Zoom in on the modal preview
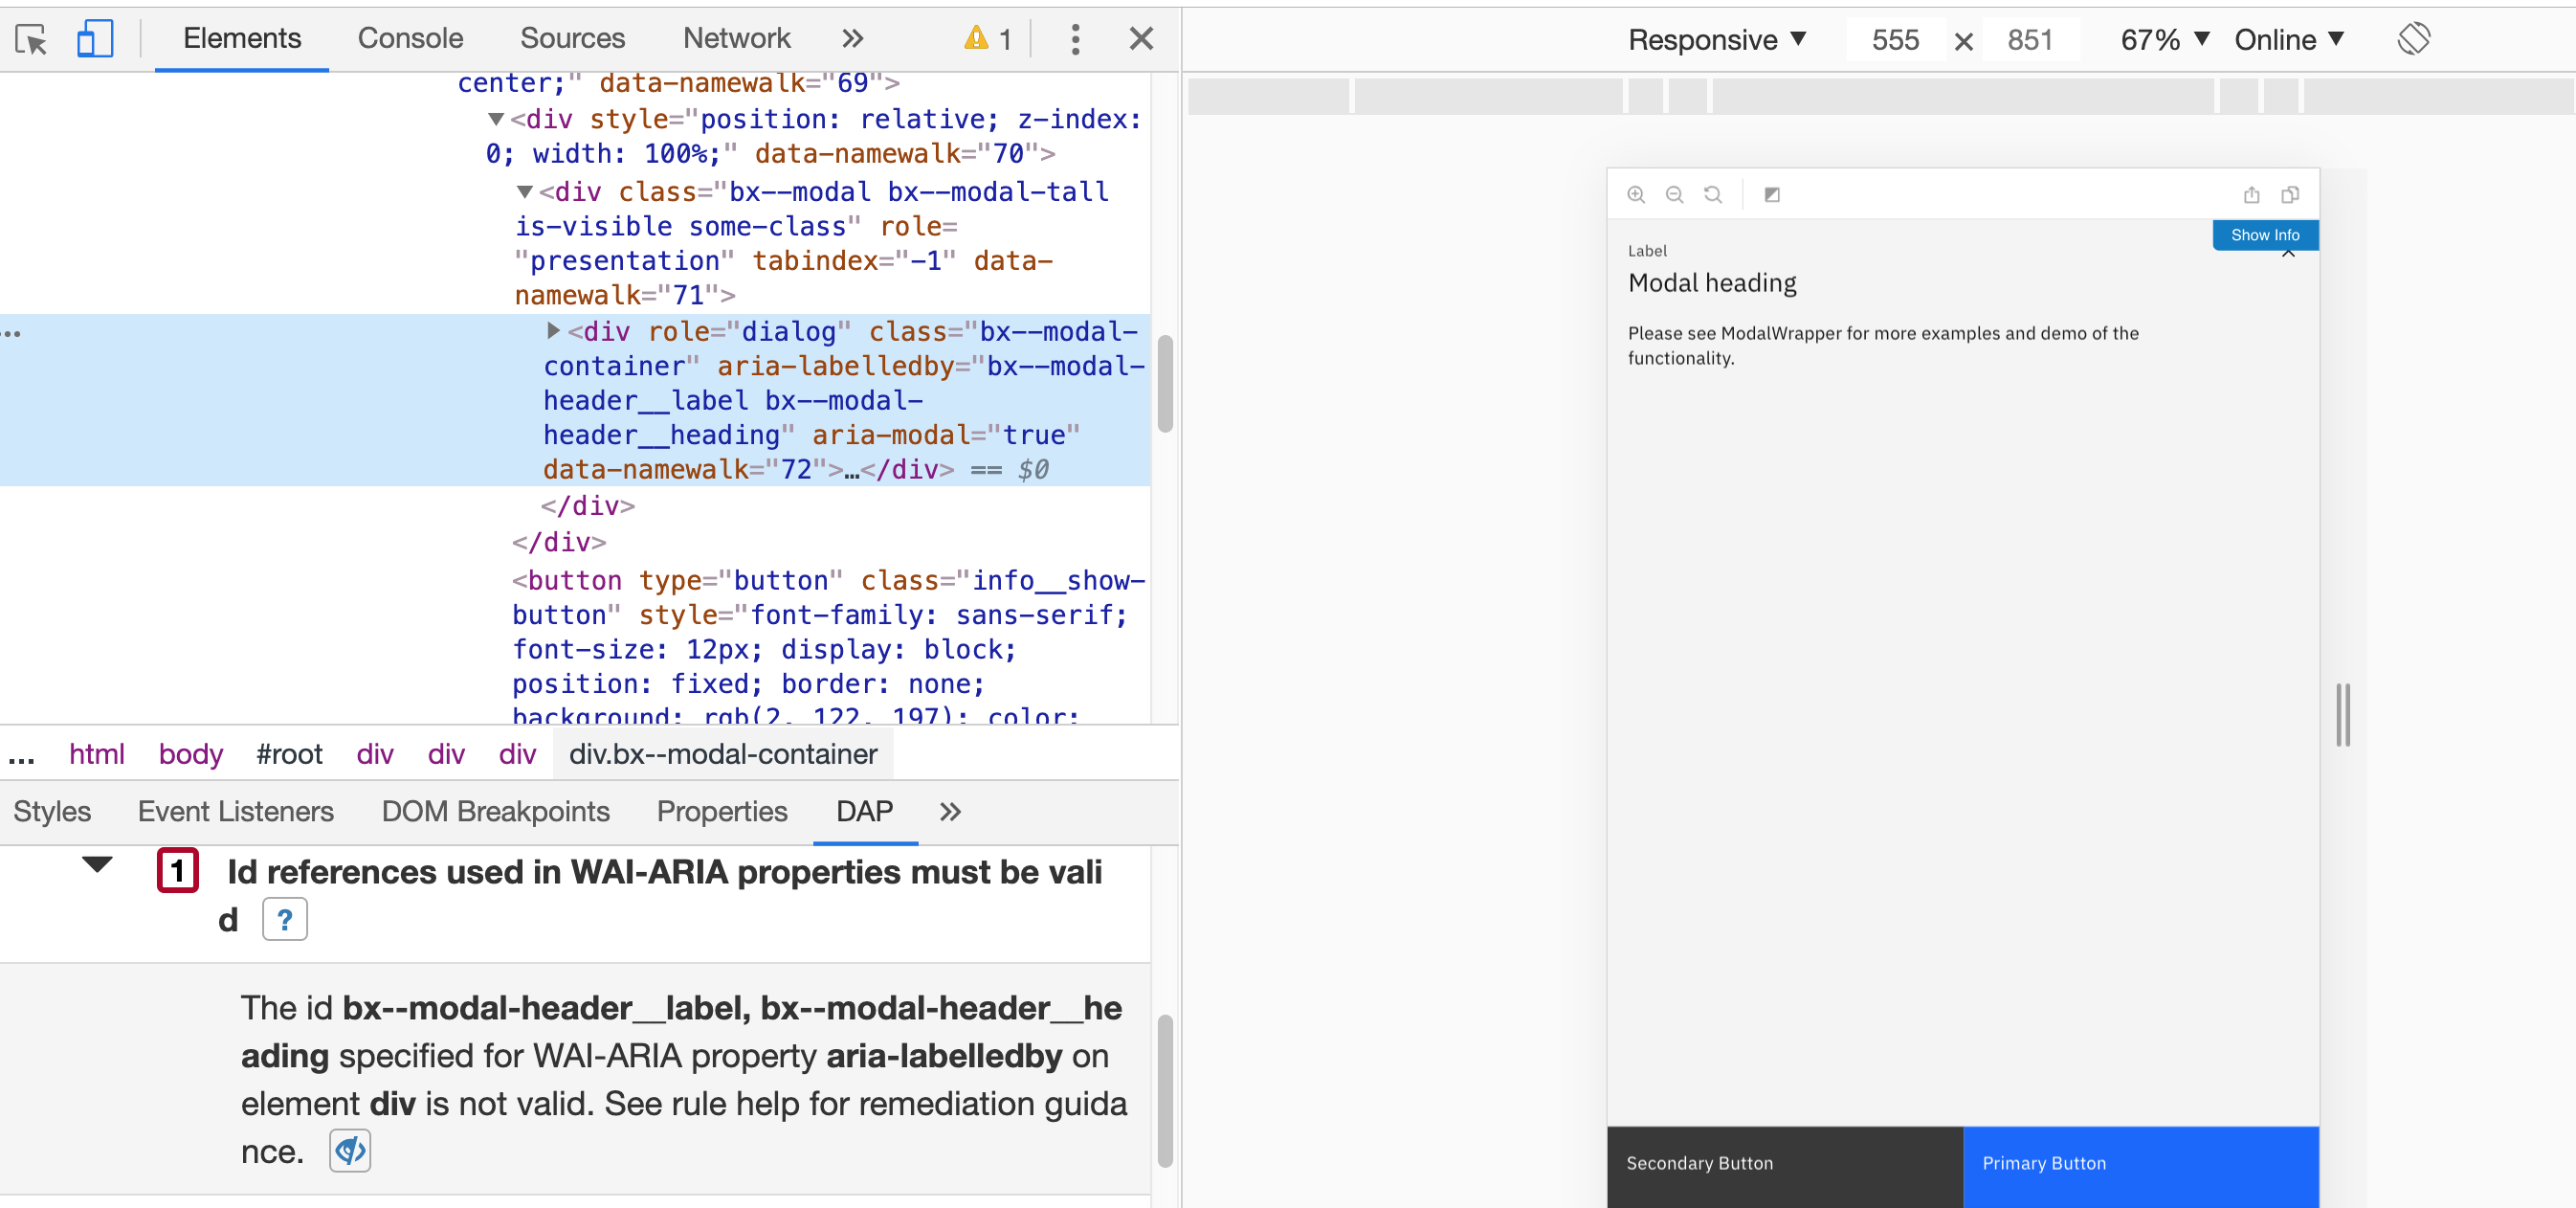 click(x=1637, y=194)
